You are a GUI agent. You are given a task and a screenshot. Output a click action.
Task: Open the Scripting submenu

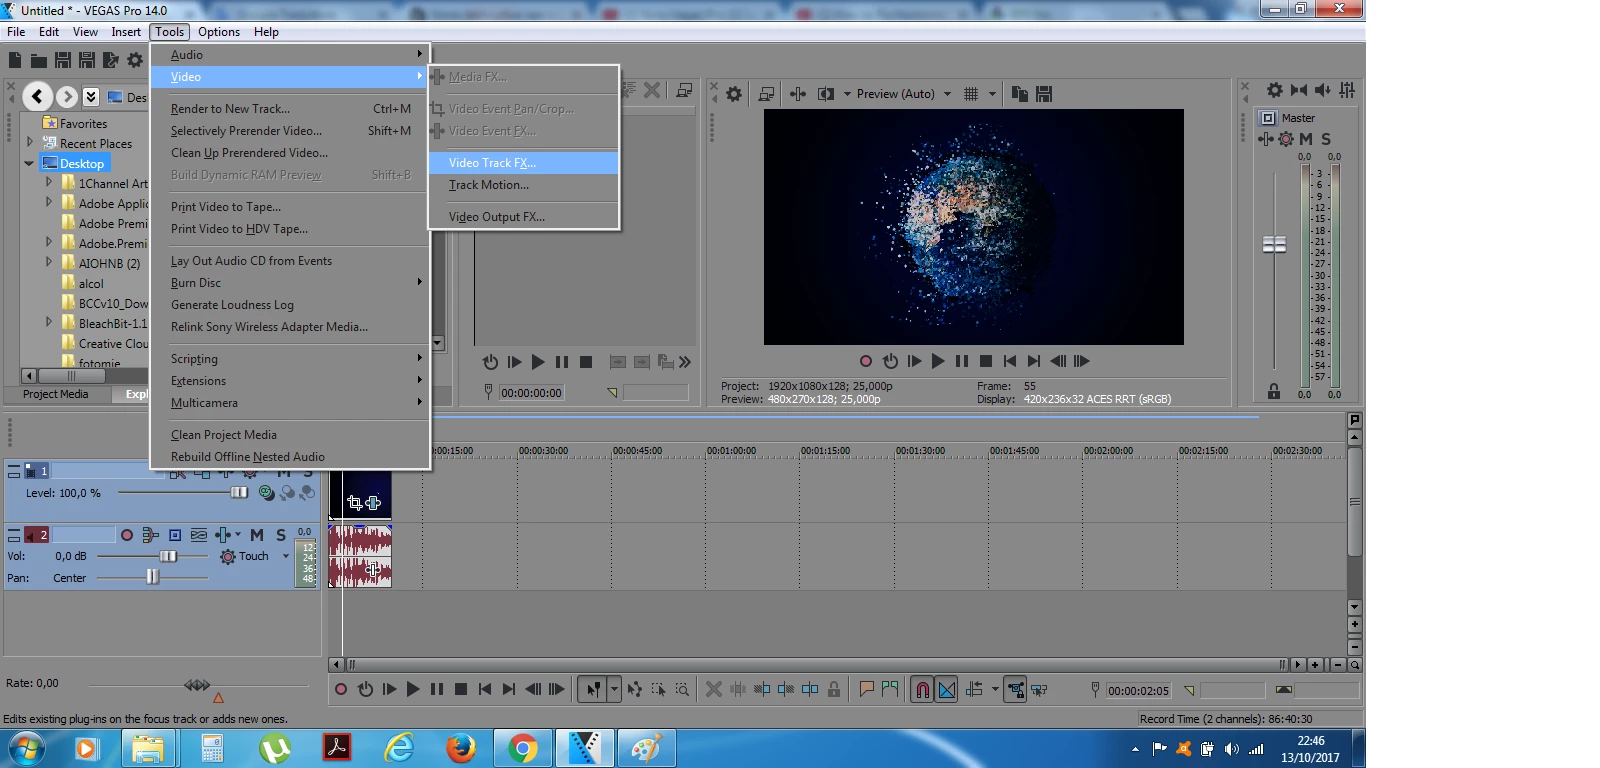290,359
